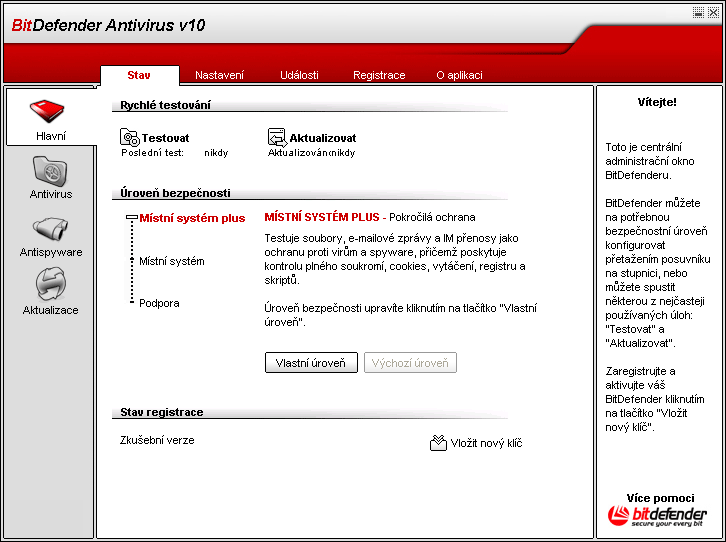
Task: Open the Události tab
Action: coord(299,75)
